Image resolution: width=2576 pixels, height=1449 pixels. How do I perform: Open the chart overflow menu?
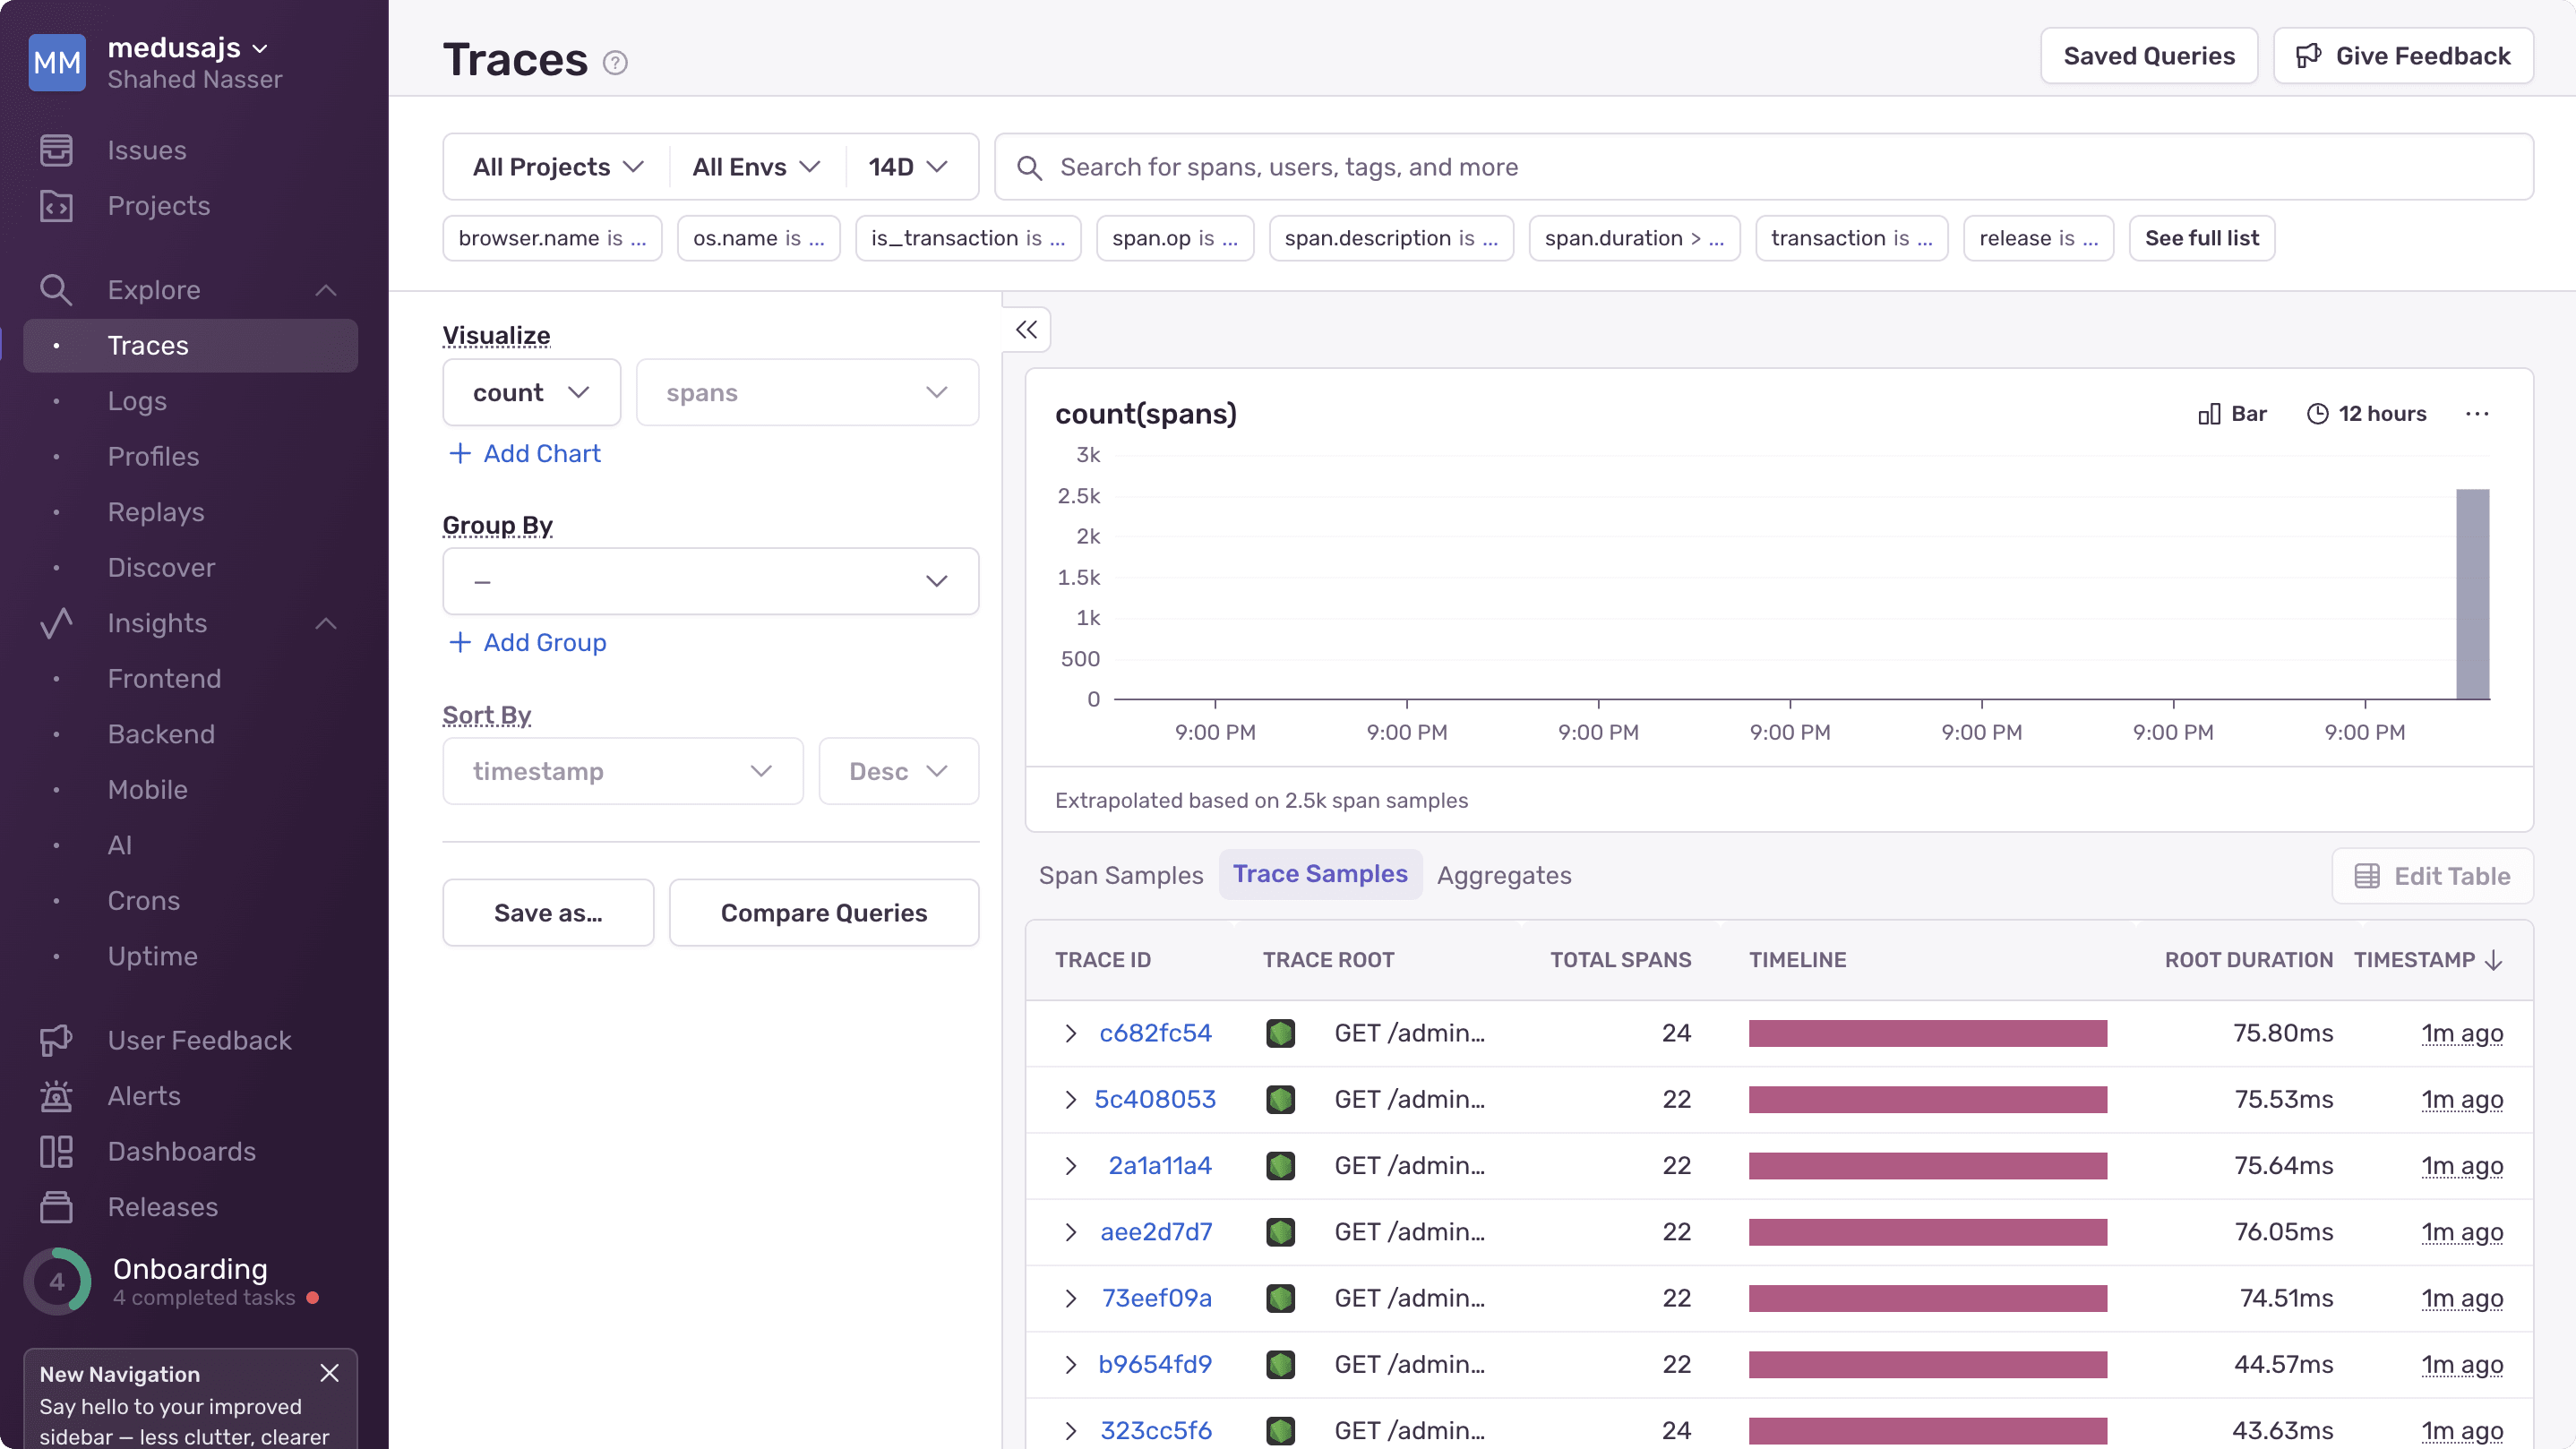click(x=2479, y=413)
